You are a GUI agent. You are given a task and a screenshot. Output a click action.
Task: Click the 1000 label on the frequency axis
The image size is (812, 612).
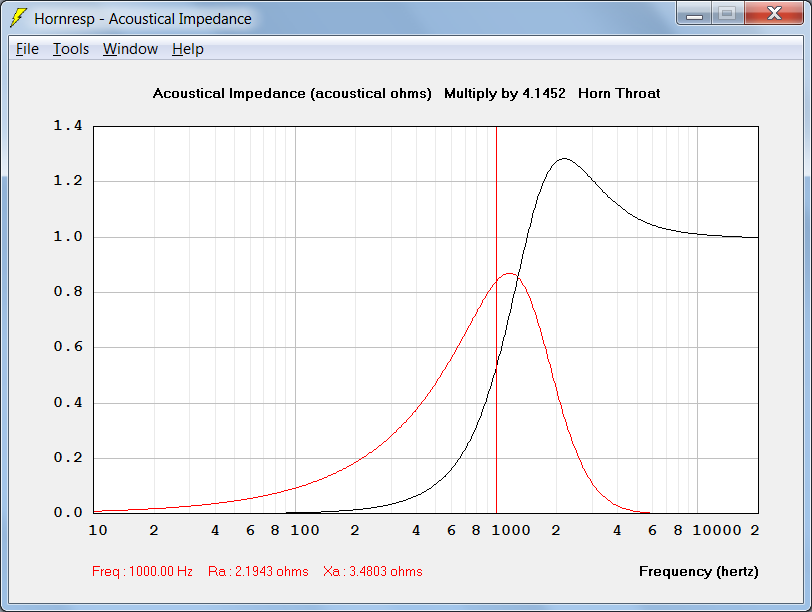pyautogui.click(x=511, y=530)
